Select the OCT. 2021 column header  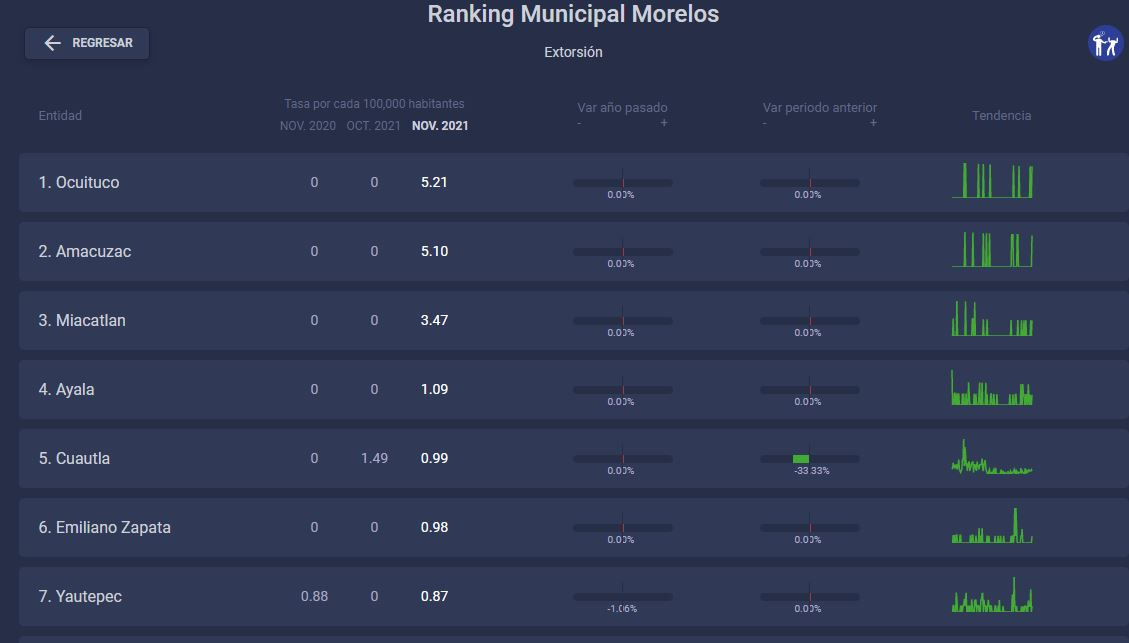coord(373,126)
